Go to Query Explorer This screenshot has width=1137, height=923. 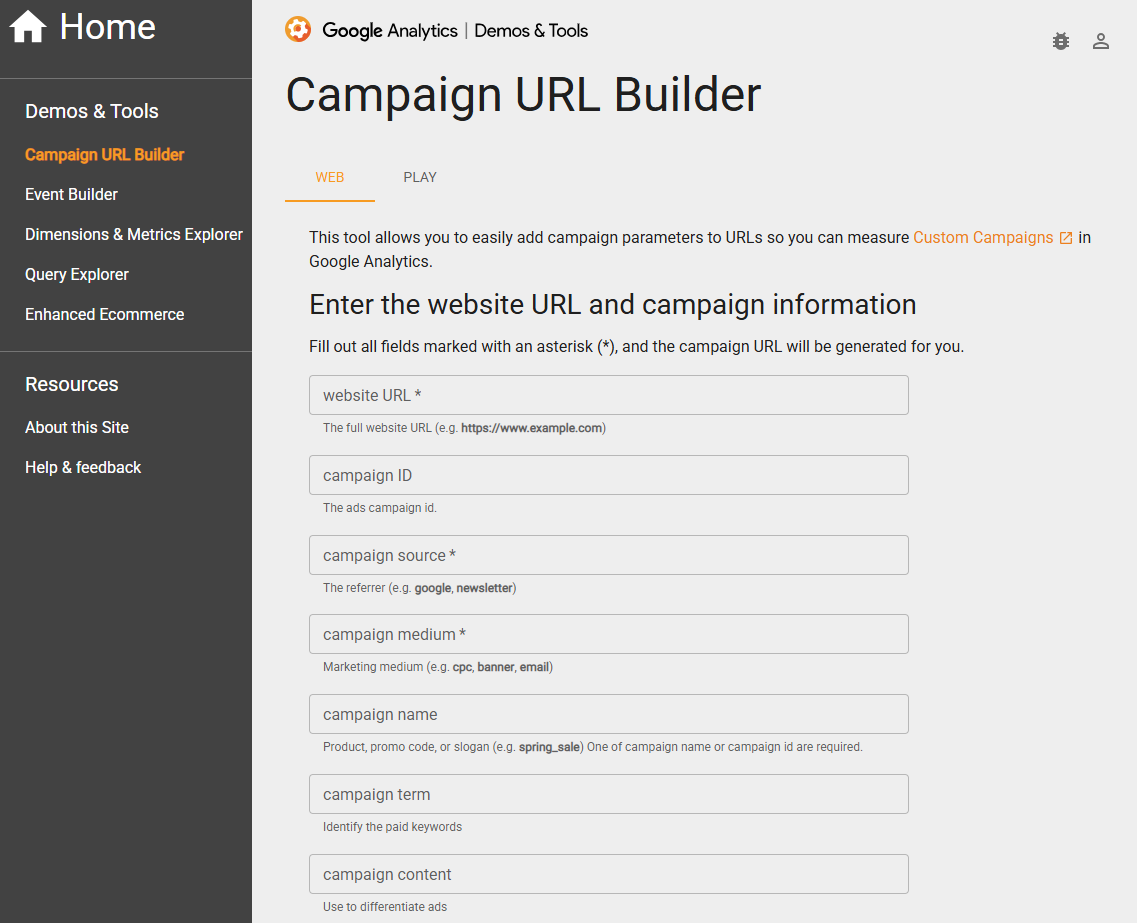pyautogui.click(x=76, y=274)
